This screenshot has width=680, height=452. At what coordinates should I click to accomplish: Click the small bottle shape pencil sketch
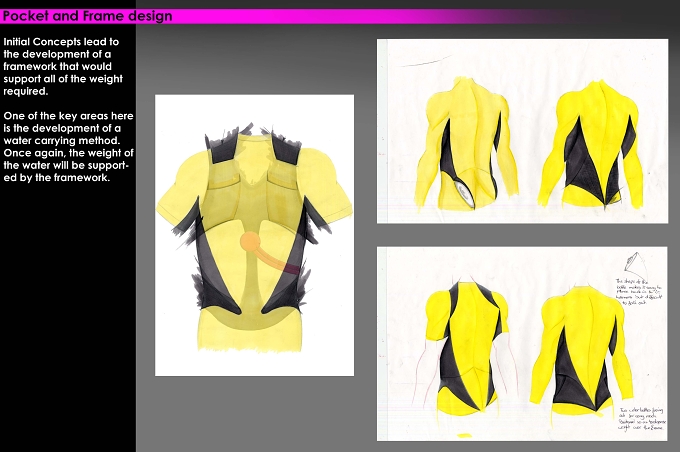(633, 264)
